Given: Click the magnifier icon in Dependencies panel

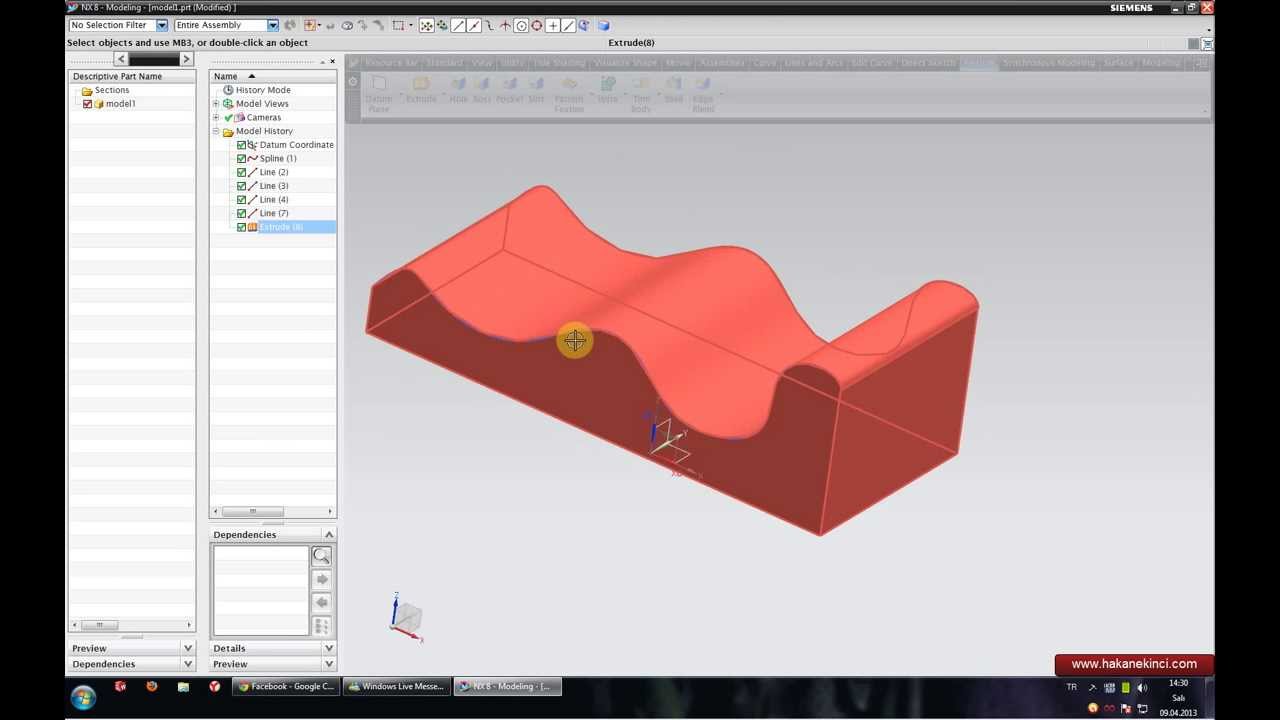Looking at the screenshot, I should [321, 556].
